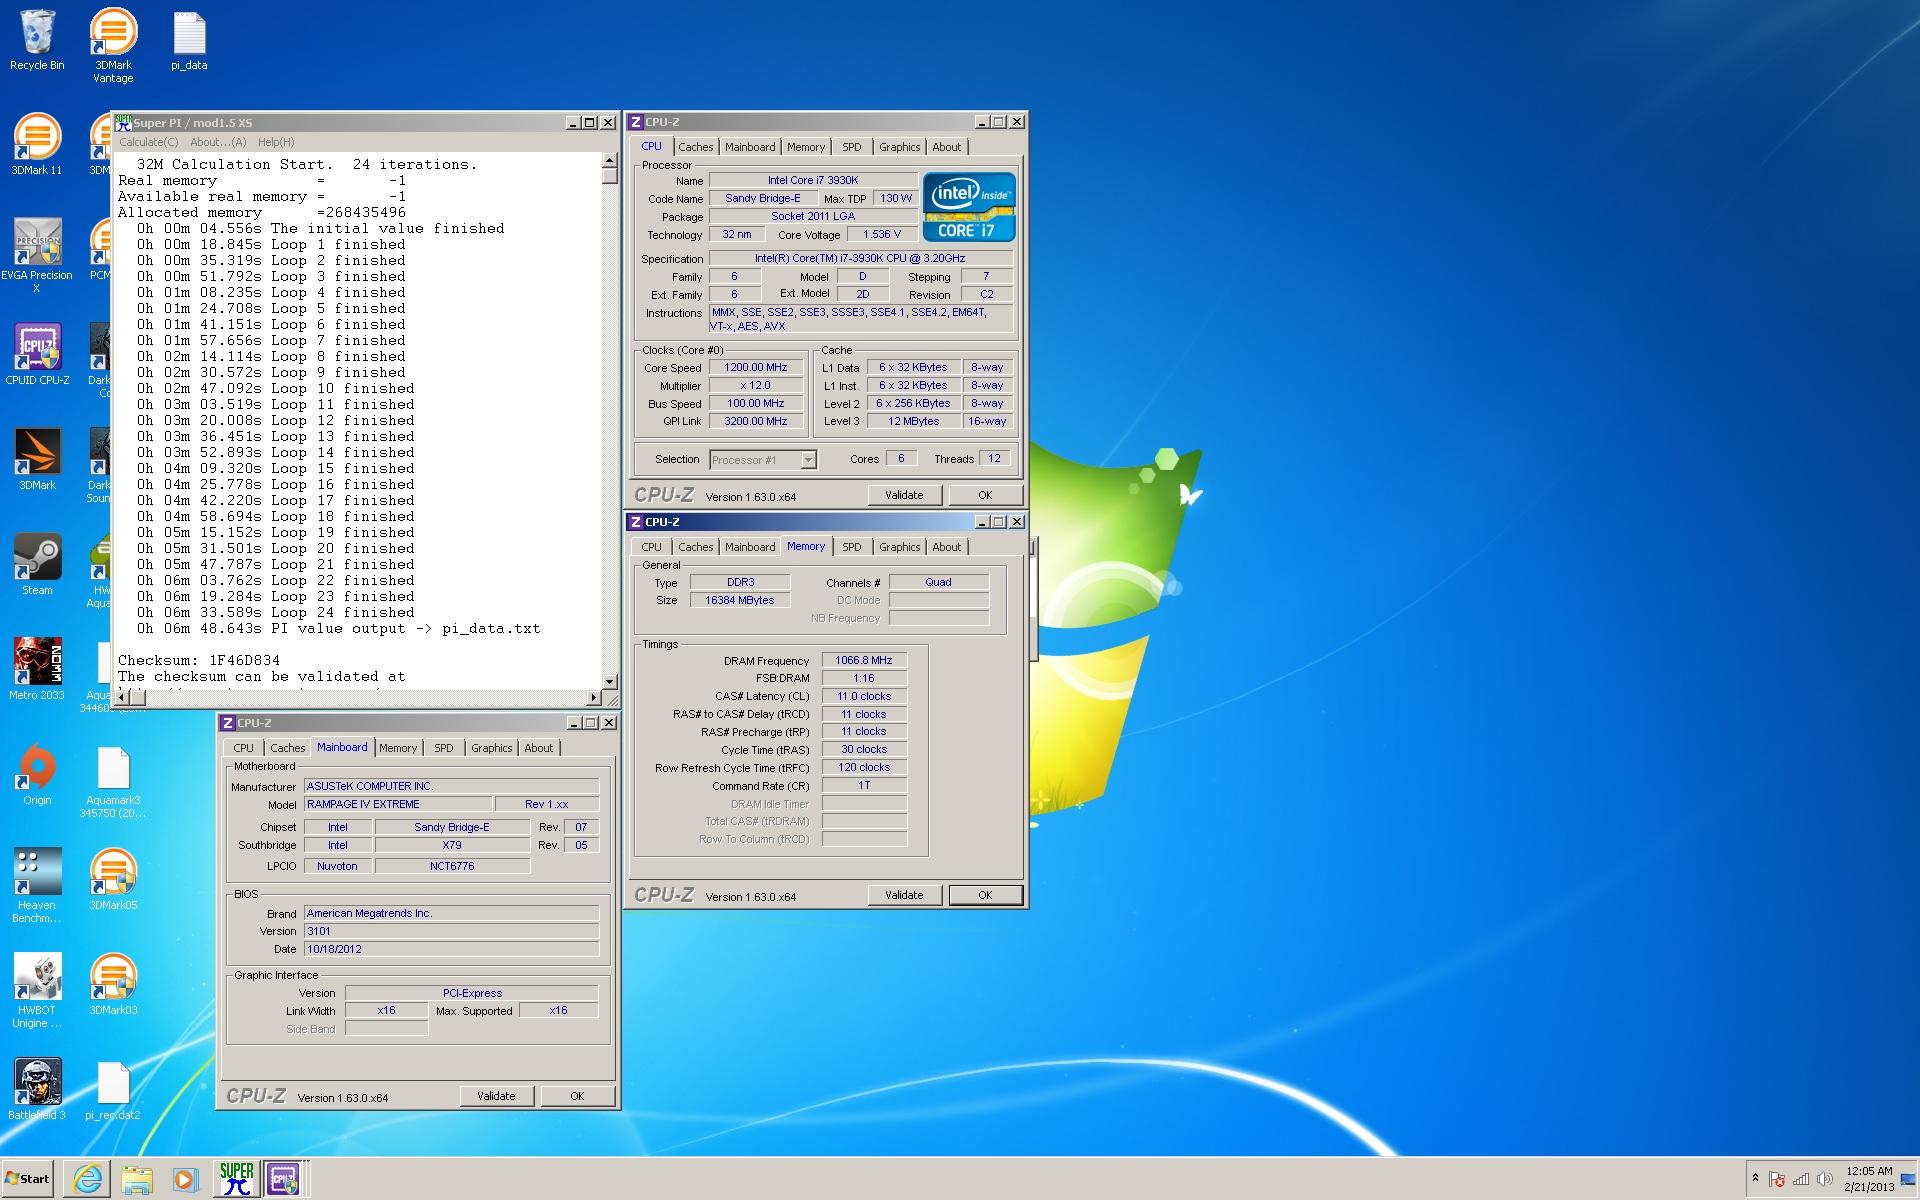Viewport: 1920px width, 1200px height.
Task: Click Validate in the CPU tab window
Action: click(904, 495)
